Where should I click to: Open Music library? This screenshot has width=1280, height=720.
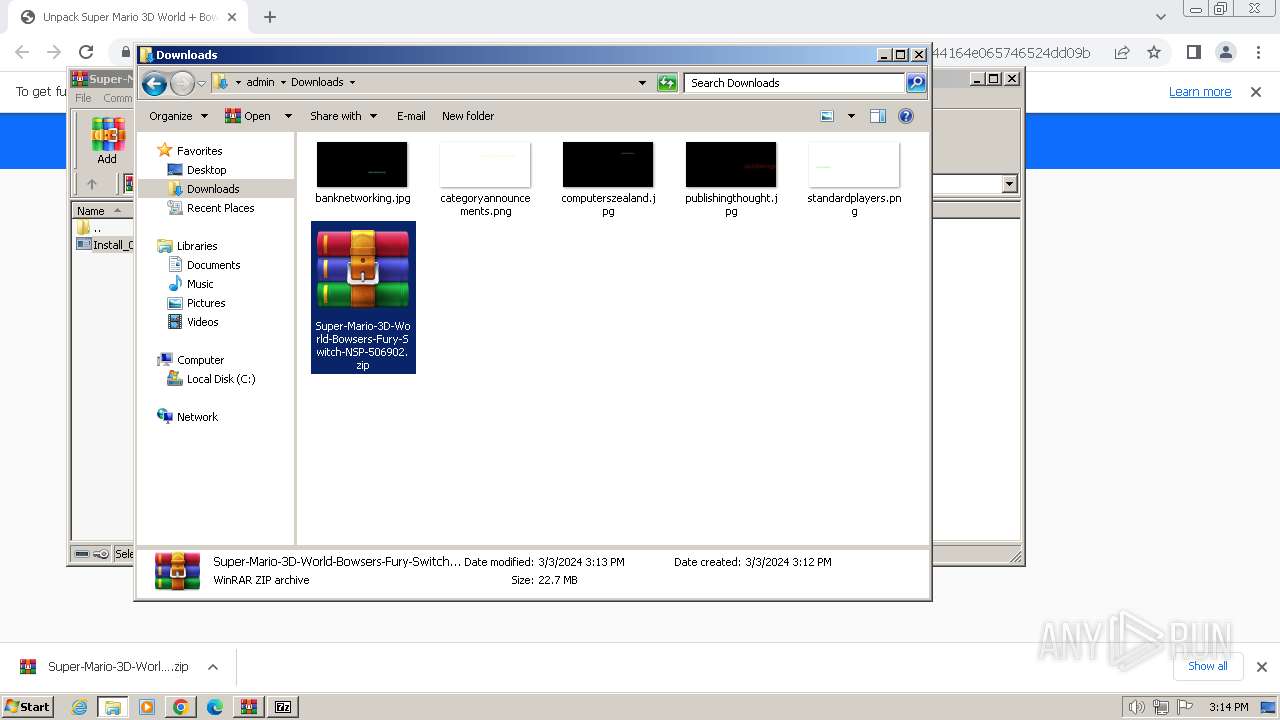(x=200, y=284)
